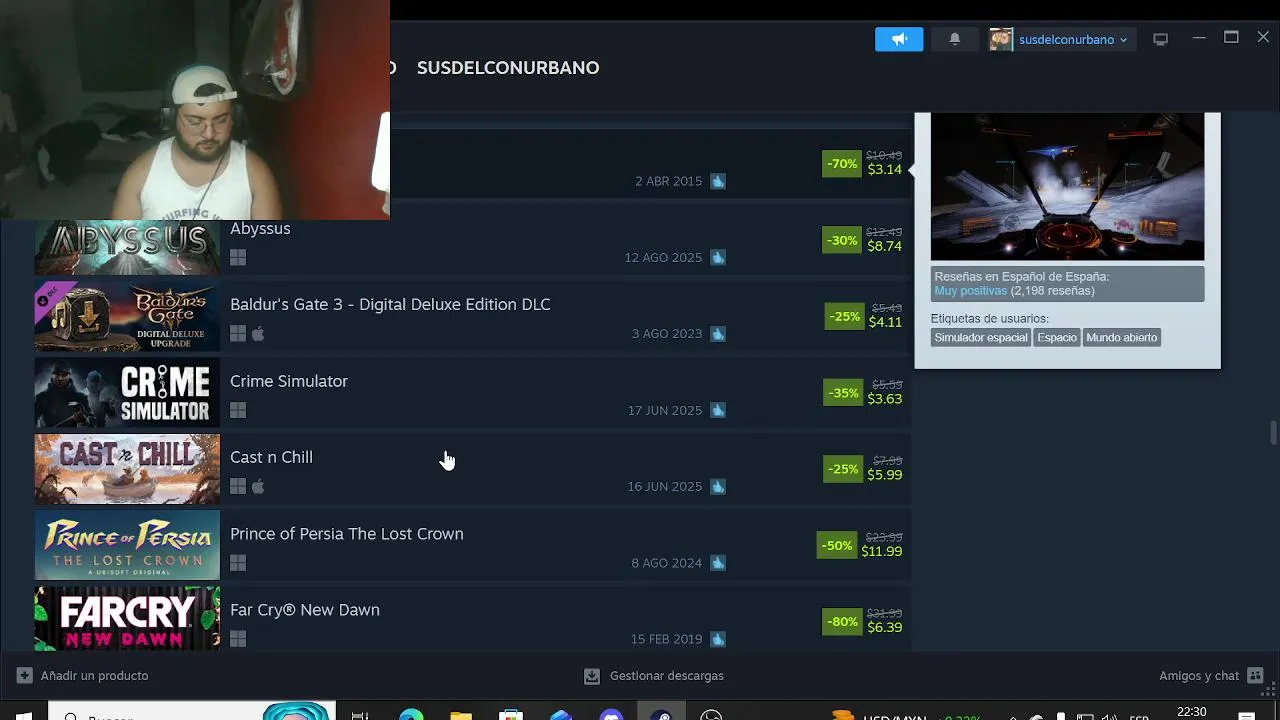Viewport: 1280px width, 720px height.
Task: Open the Crime Simulator title
Action: coord(289,381)
